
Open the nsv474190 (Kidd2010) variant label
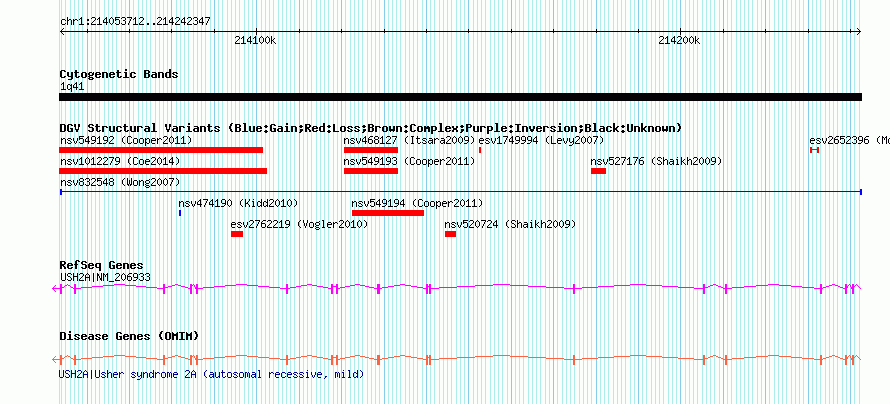point(238,203)
